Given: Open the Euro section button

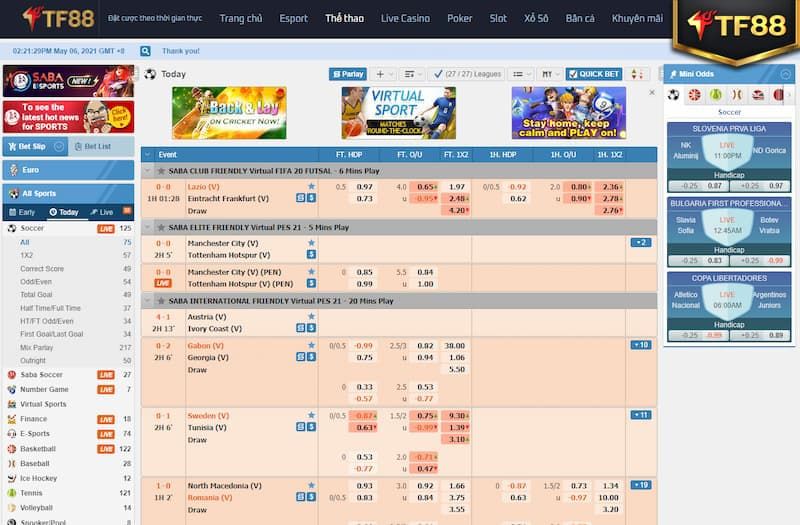Looking at the screenshot, I should (x=68, y=170).
